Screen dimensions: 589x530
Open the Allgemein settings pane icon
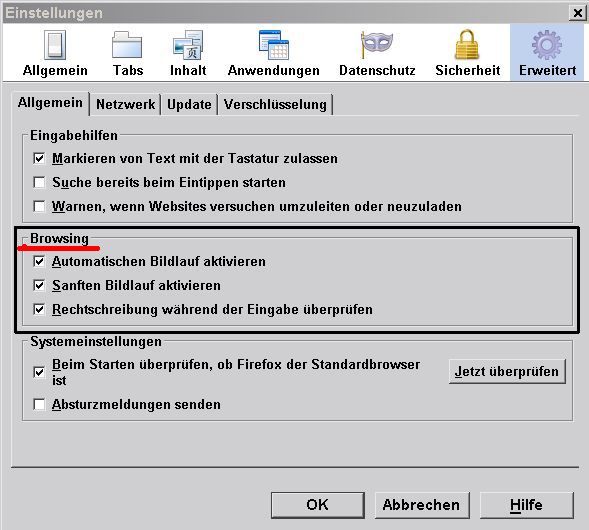pos(55,45)
